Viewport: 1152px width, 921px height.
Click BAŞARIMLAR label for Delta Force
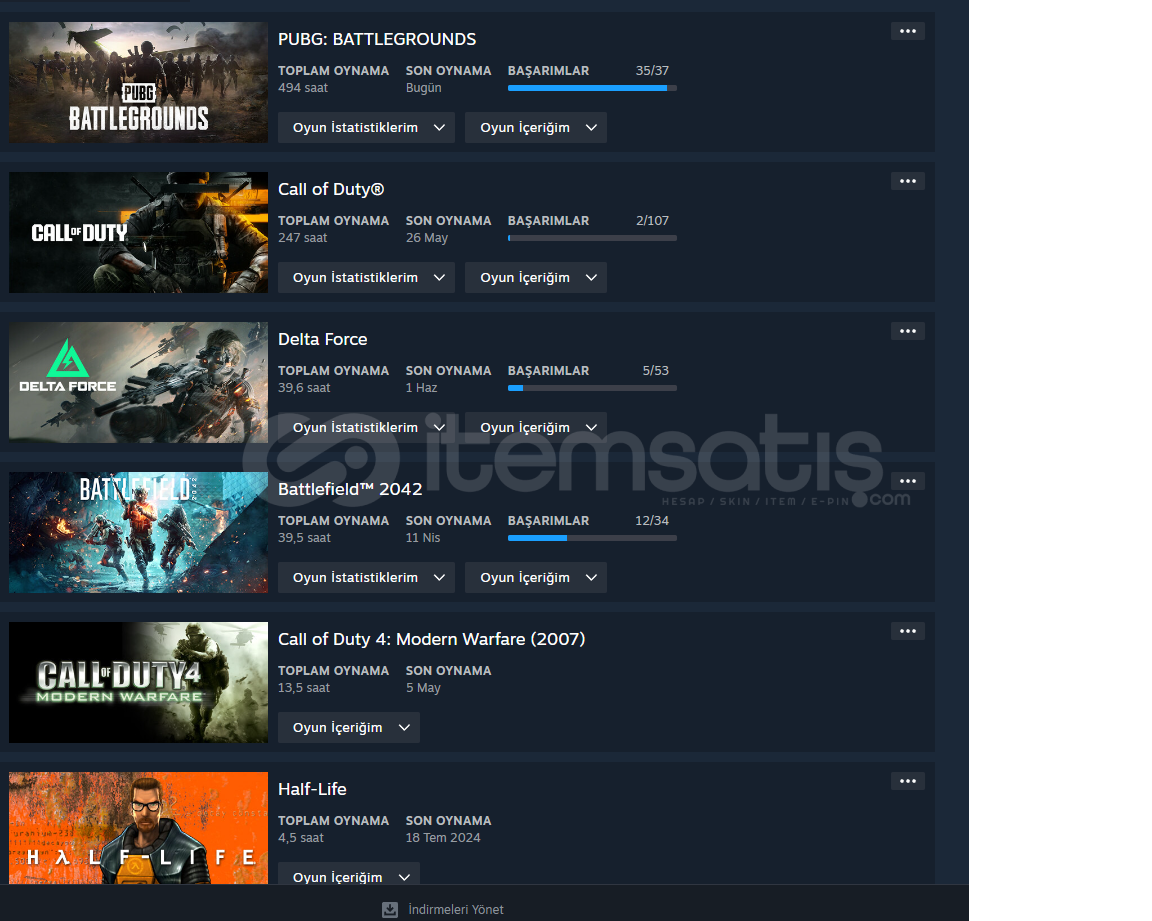coord(548,370)
